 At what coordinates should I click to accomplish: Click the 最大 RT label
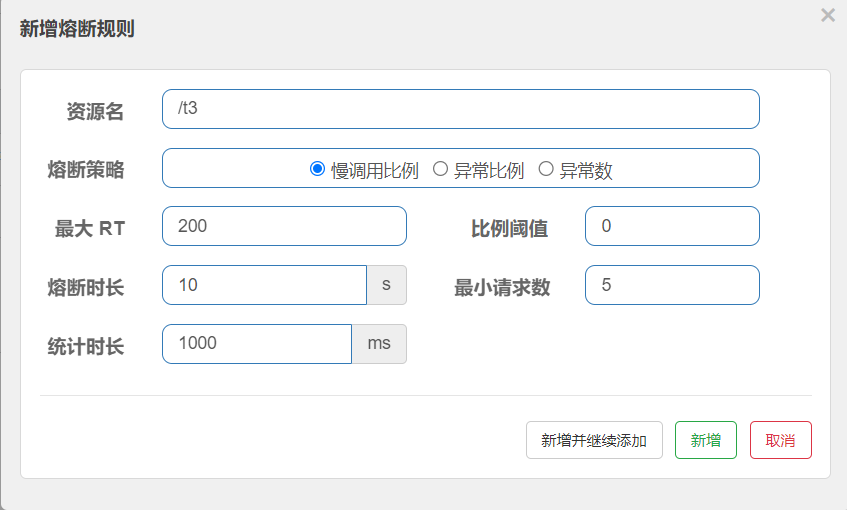(x=90, y=228)
